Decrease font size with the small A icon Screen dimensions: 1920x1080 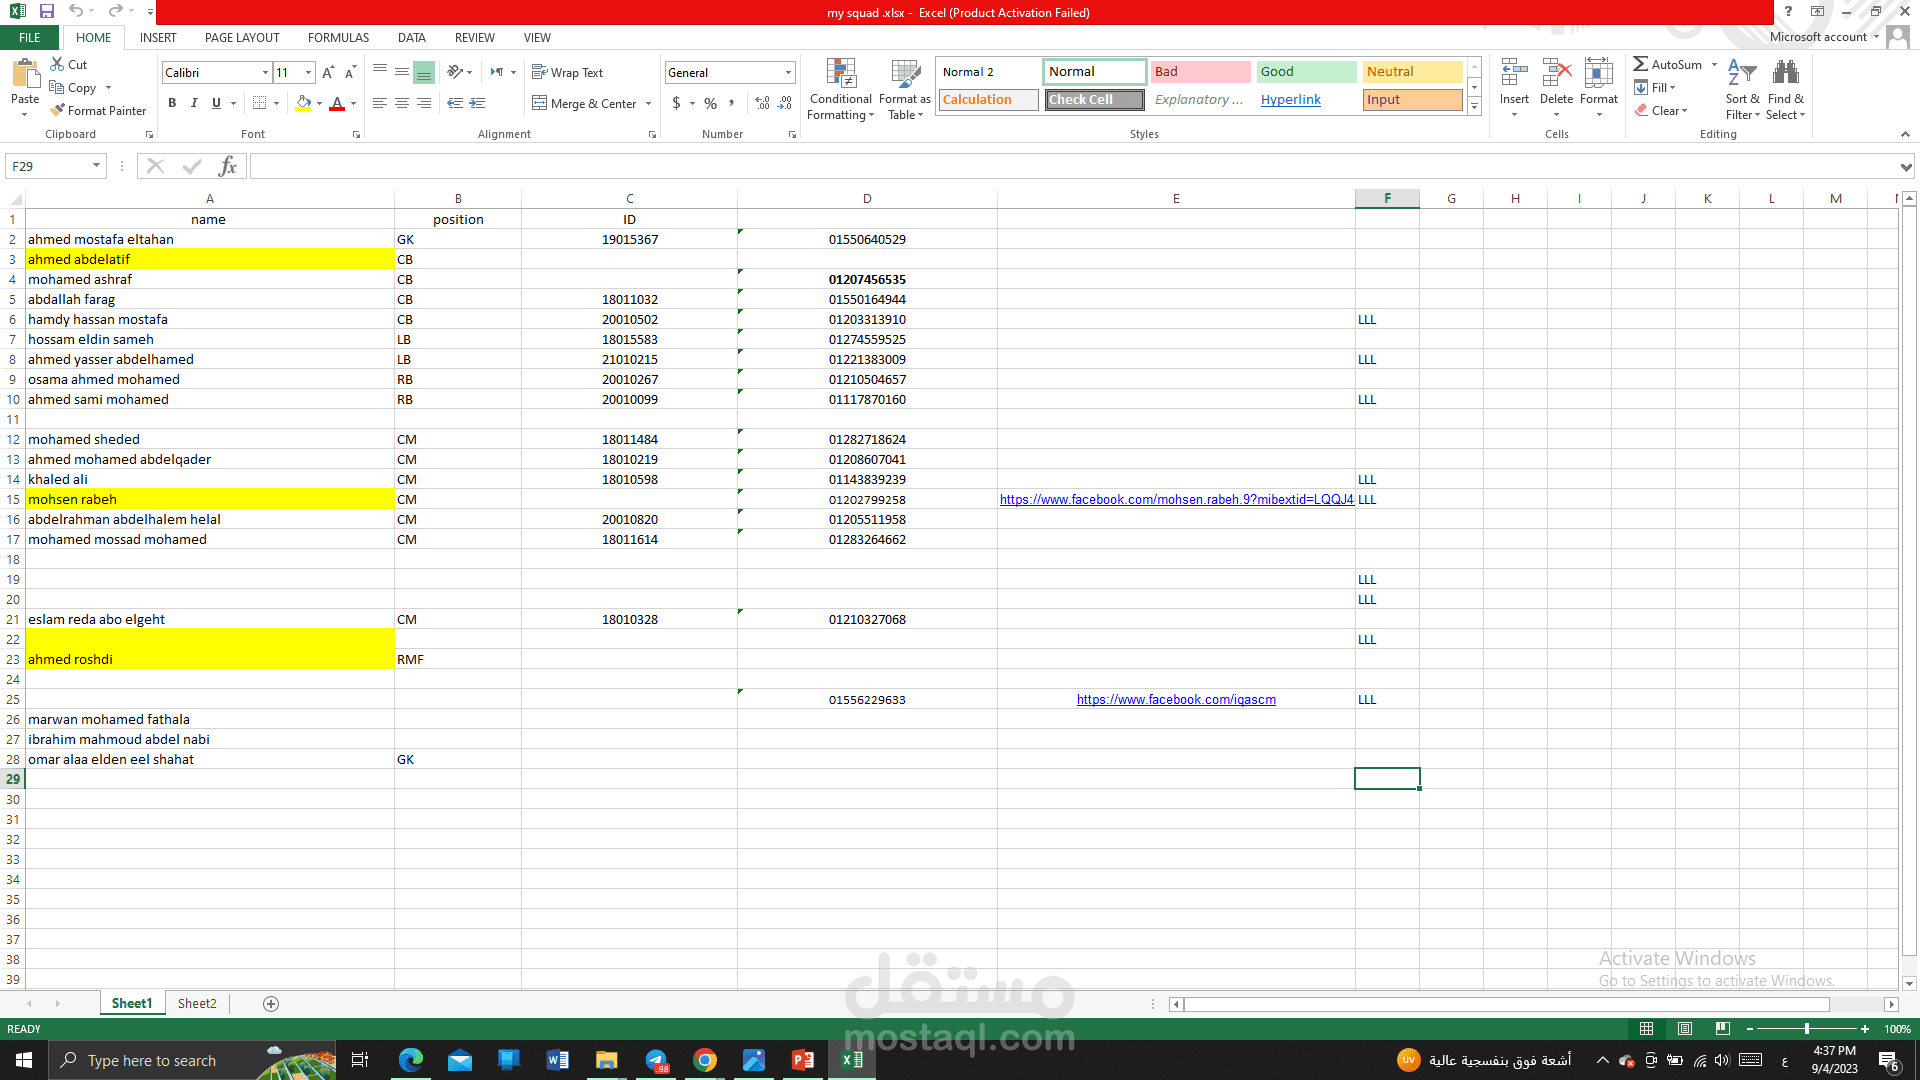pyautogui.click(x=350, y=73)
